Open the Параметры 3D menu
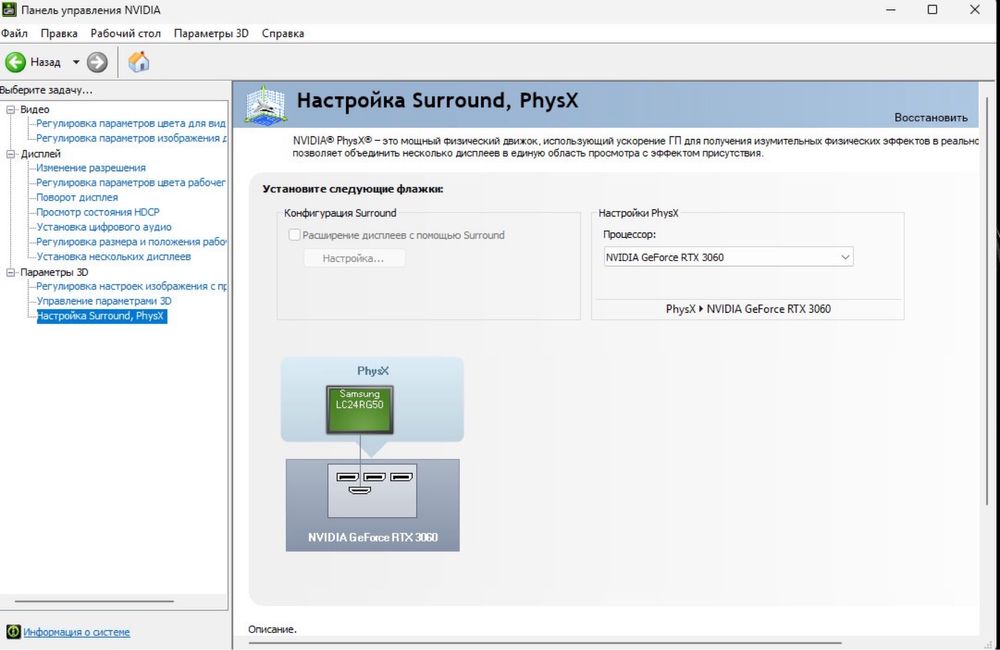Screen dimensions: 1000x650 211,33
